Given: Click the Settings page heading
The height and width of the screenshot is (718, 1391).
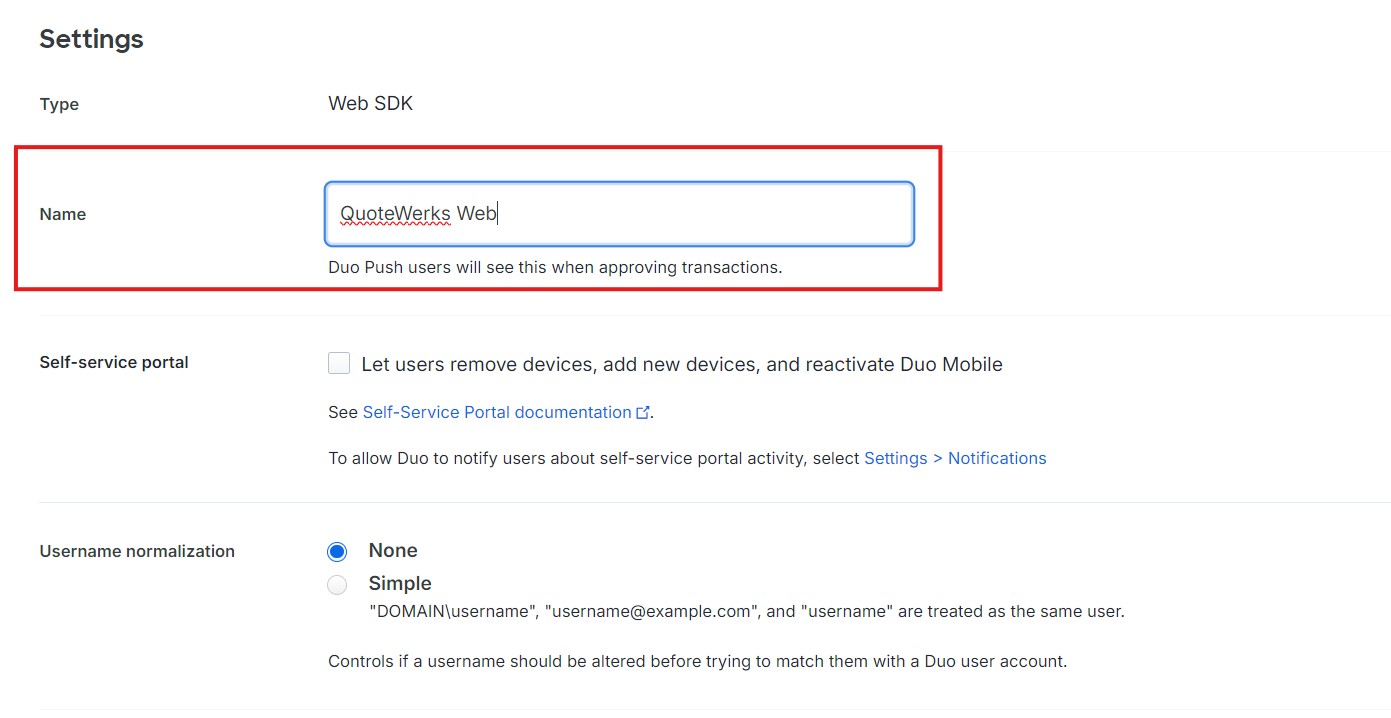Looking at the screenshot, I should tap(91, 39).
